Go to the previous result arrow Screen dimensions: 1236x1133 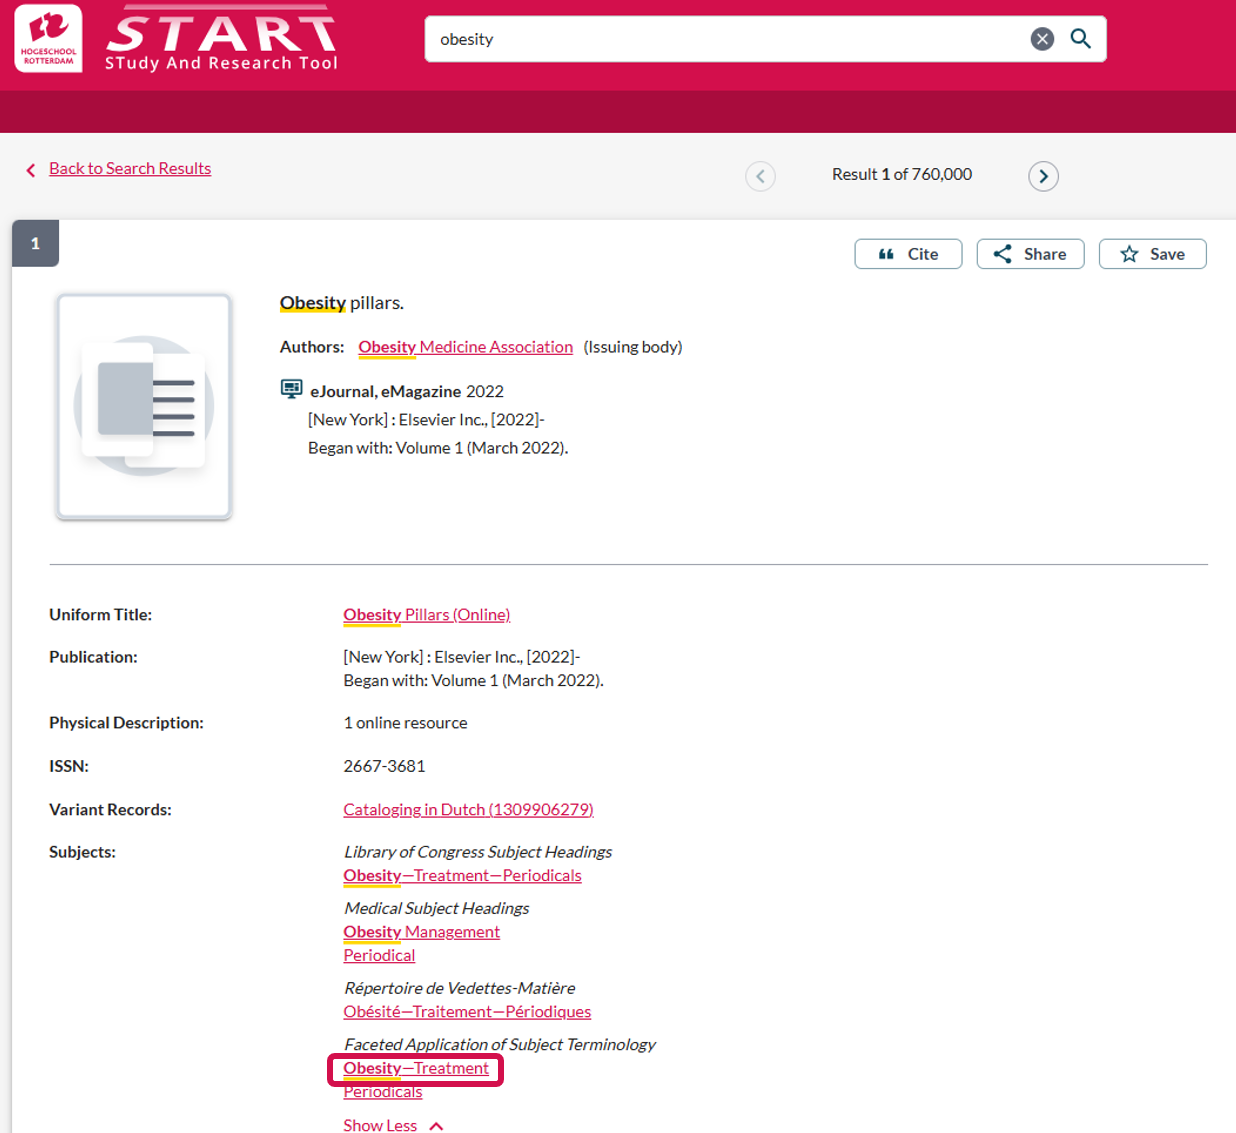tap(760, 176)
